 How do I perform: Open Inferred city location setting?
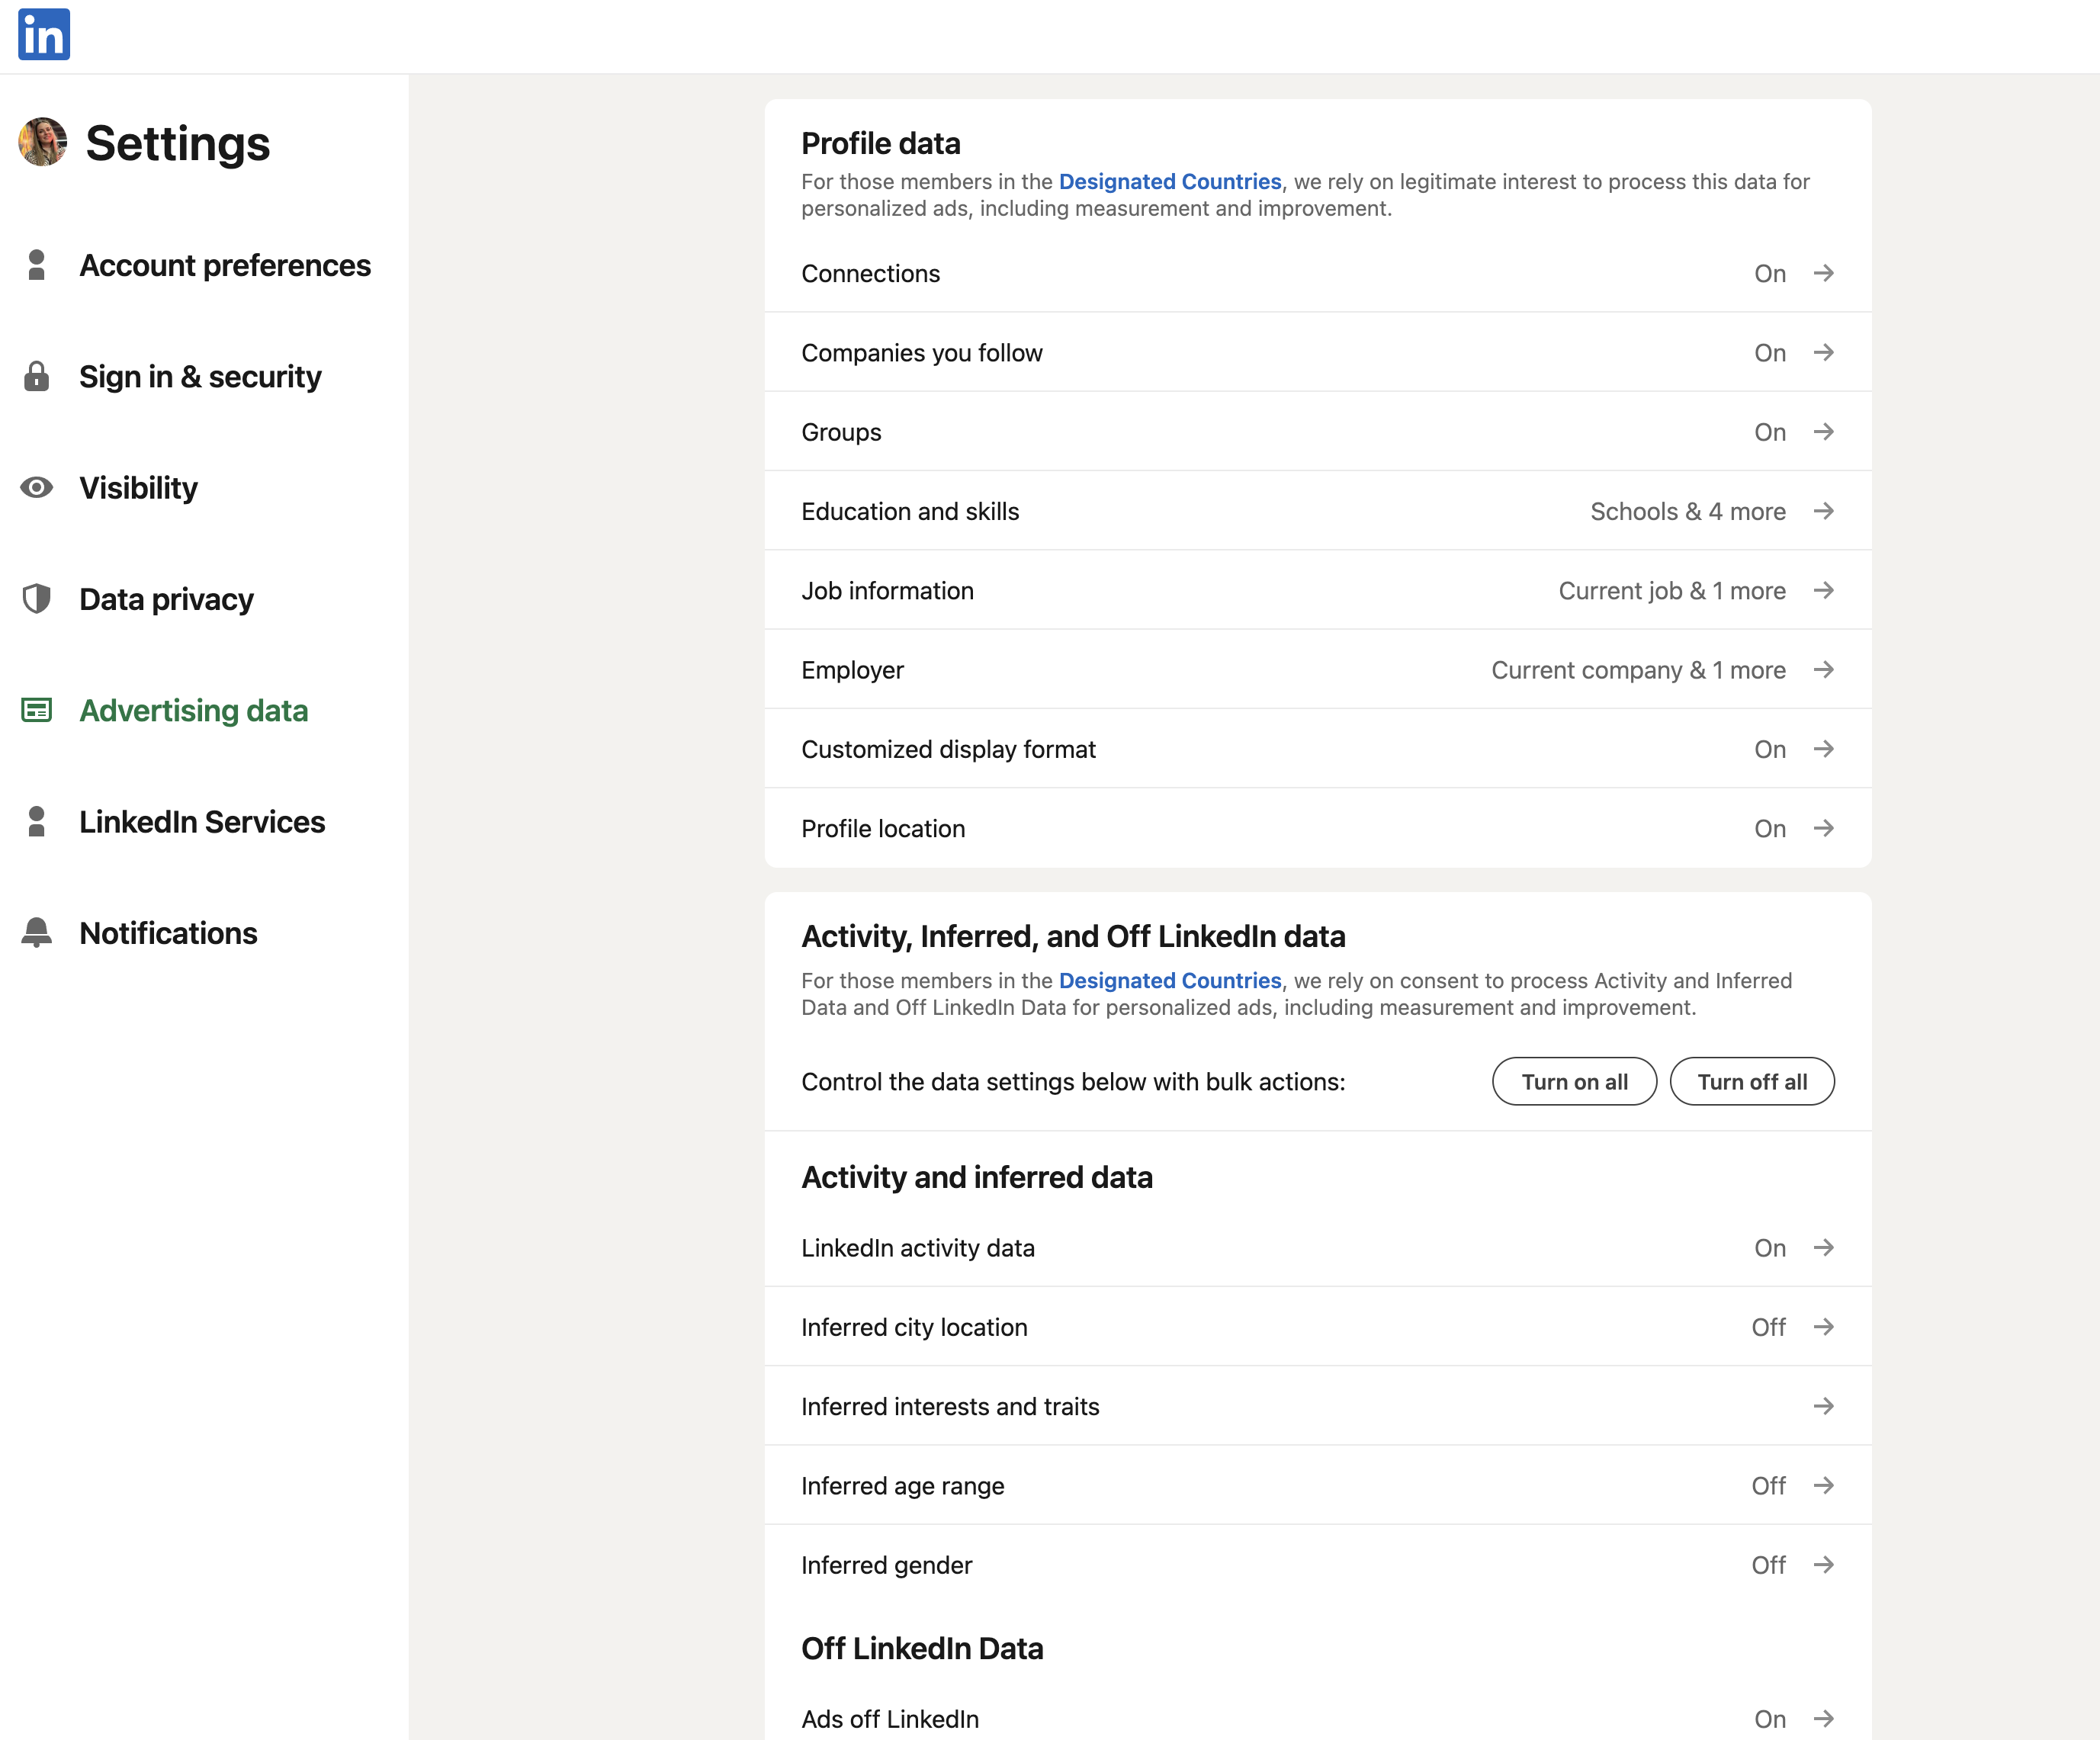coord(1318,1327)
